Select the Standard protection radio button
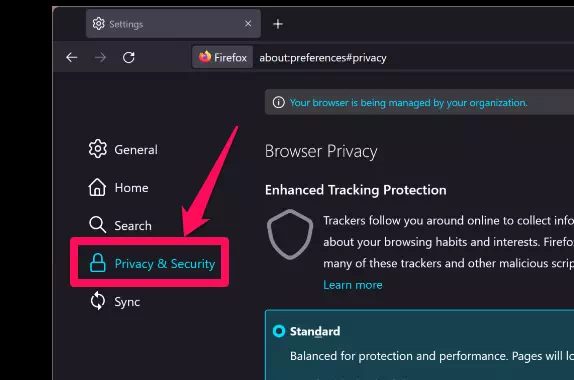 pyautogui.click(x=279, y=331)
